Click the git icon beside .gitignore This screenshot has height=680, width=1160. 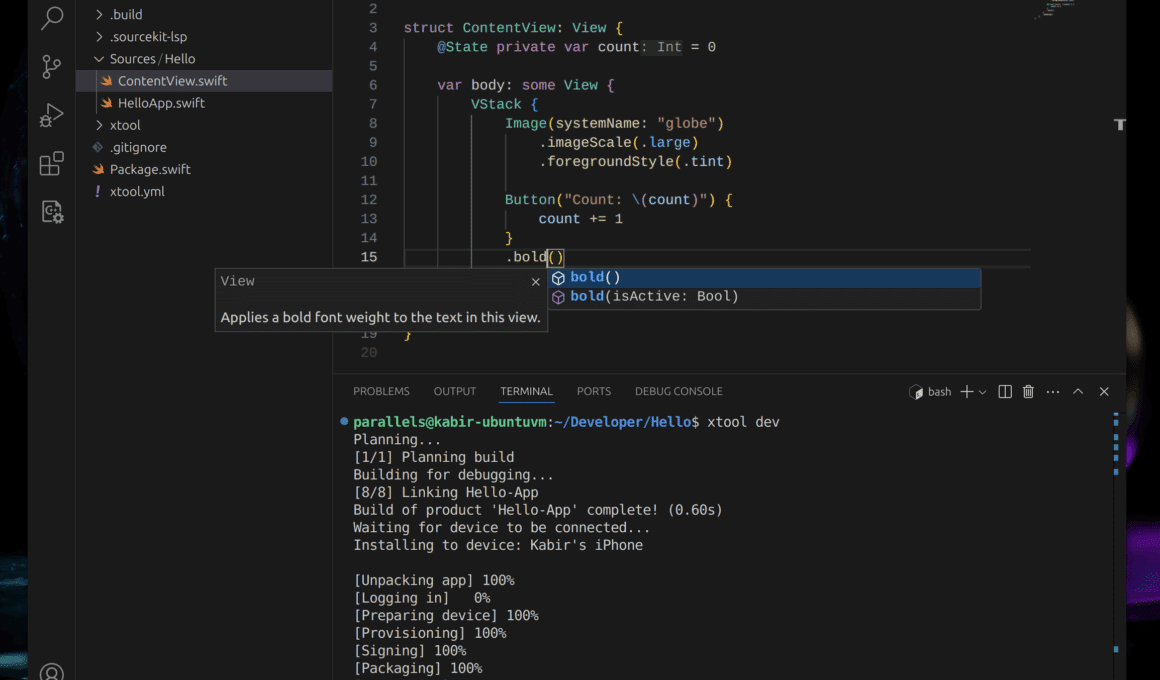(x=98, y=147)
